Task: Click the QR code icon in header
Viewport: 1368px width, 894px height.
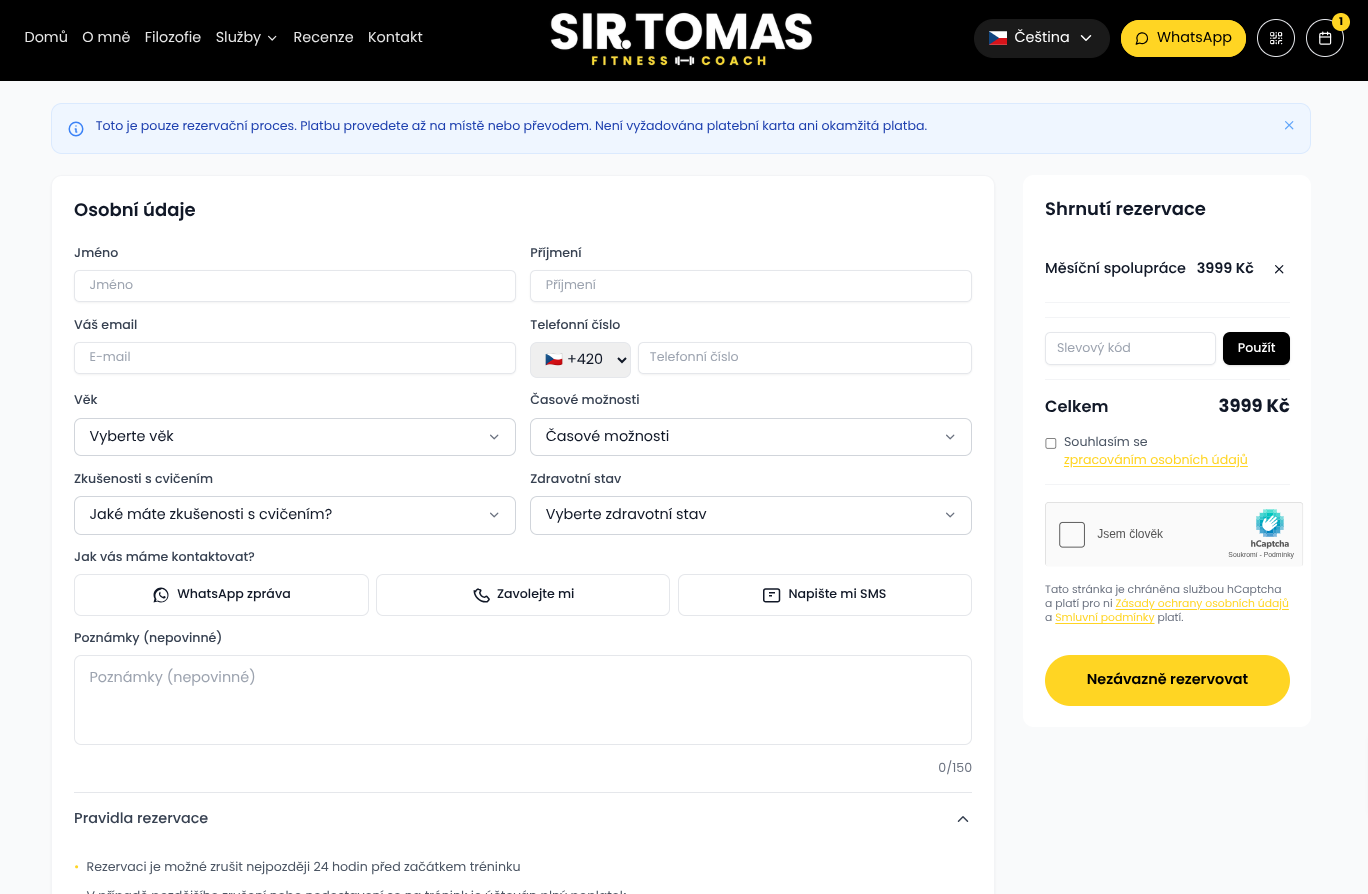Action: click(x=1275, y=38)
